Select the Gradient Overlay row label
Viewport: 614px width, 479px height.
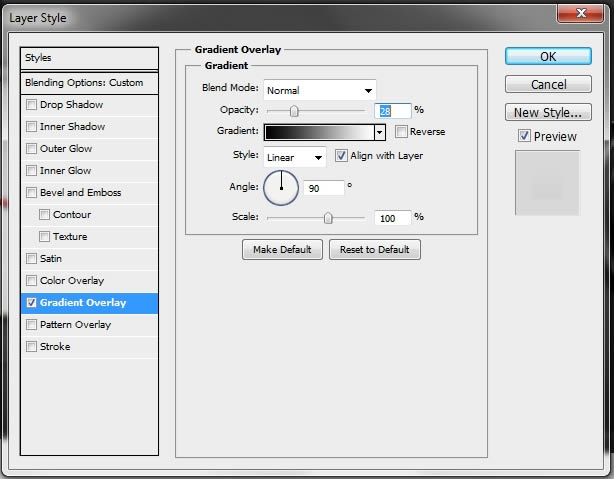click(83, 303)
